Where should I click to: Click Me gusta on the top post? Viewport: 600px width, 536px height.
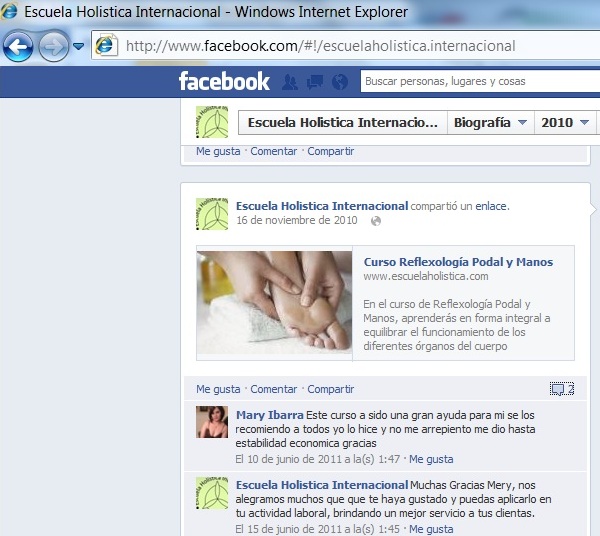pyautogui.click(x=218, y=152)
